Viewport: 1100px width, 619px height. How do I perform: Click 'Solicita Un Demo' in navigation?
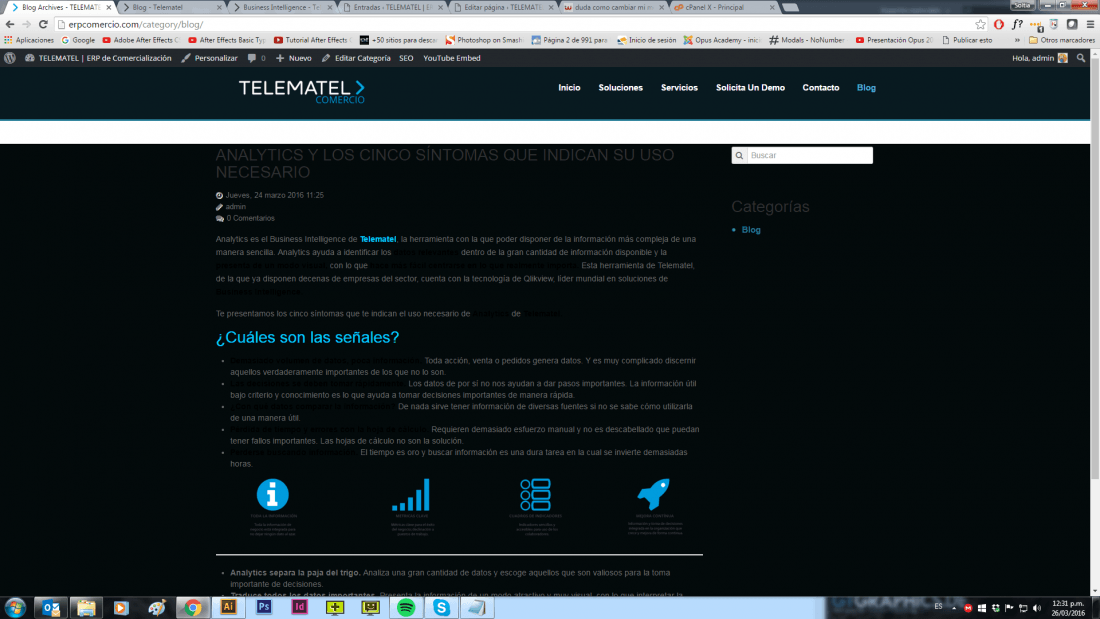[750, 88]
